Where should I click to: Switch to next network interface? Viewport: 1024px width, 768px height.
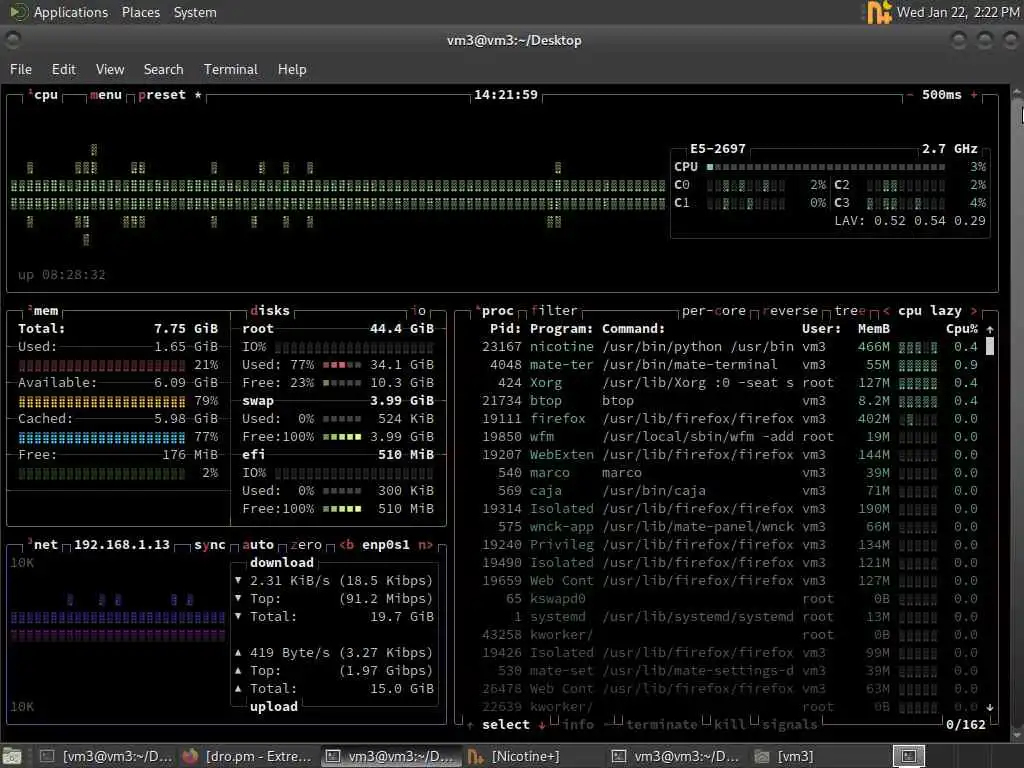(425, 545)
